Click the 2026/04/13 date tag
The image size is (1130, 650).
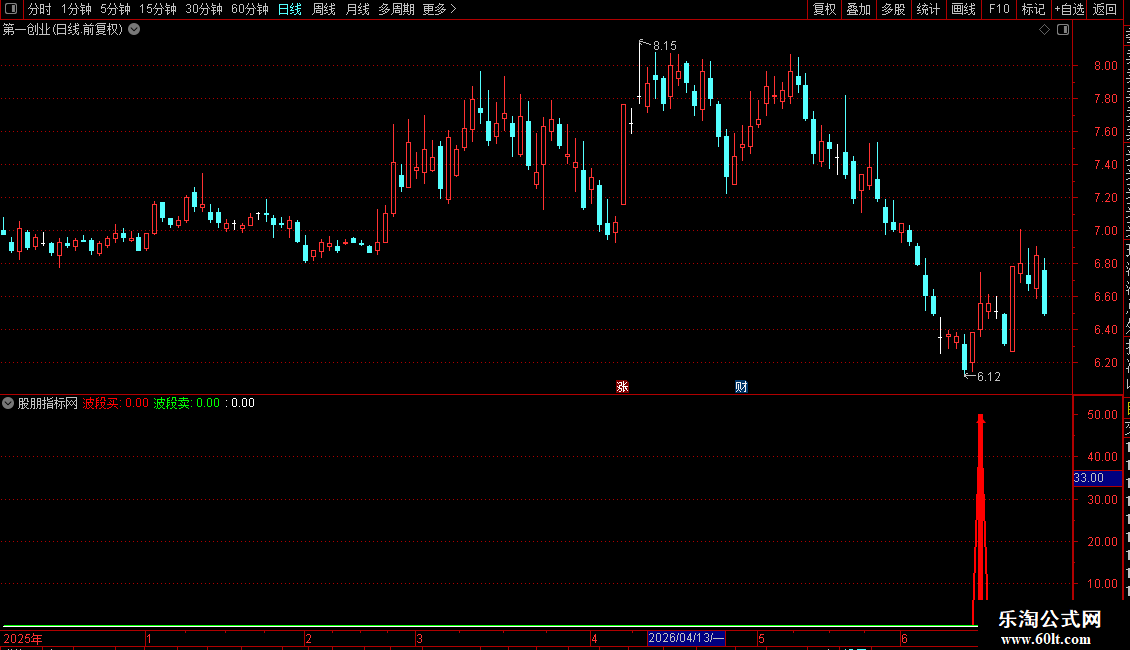coord(686,638)
